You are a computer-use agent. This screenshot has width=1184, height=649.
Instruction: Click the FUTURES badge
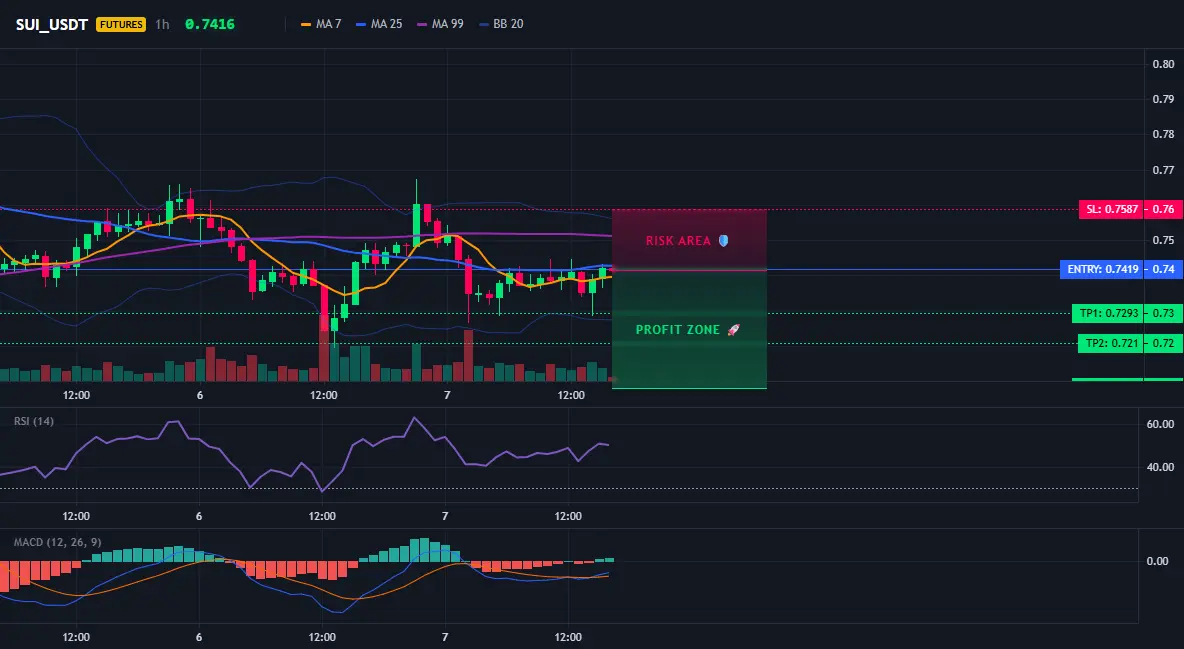(x=121, y=24)
